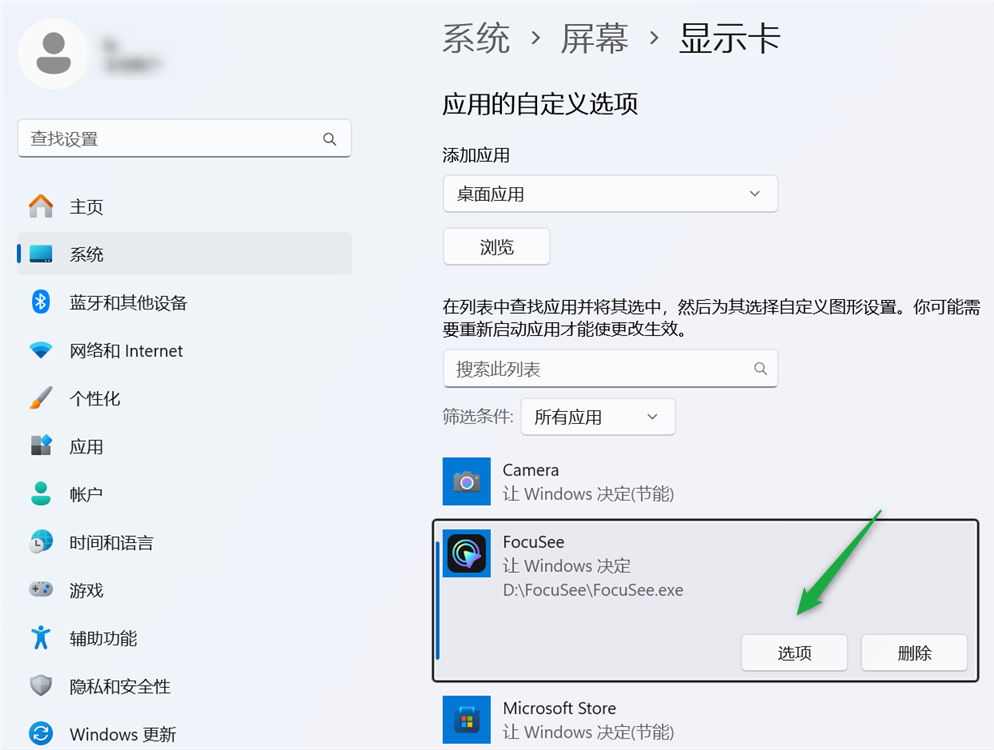
Task: Click the user profile avatar
Action: tap(53, 53)
